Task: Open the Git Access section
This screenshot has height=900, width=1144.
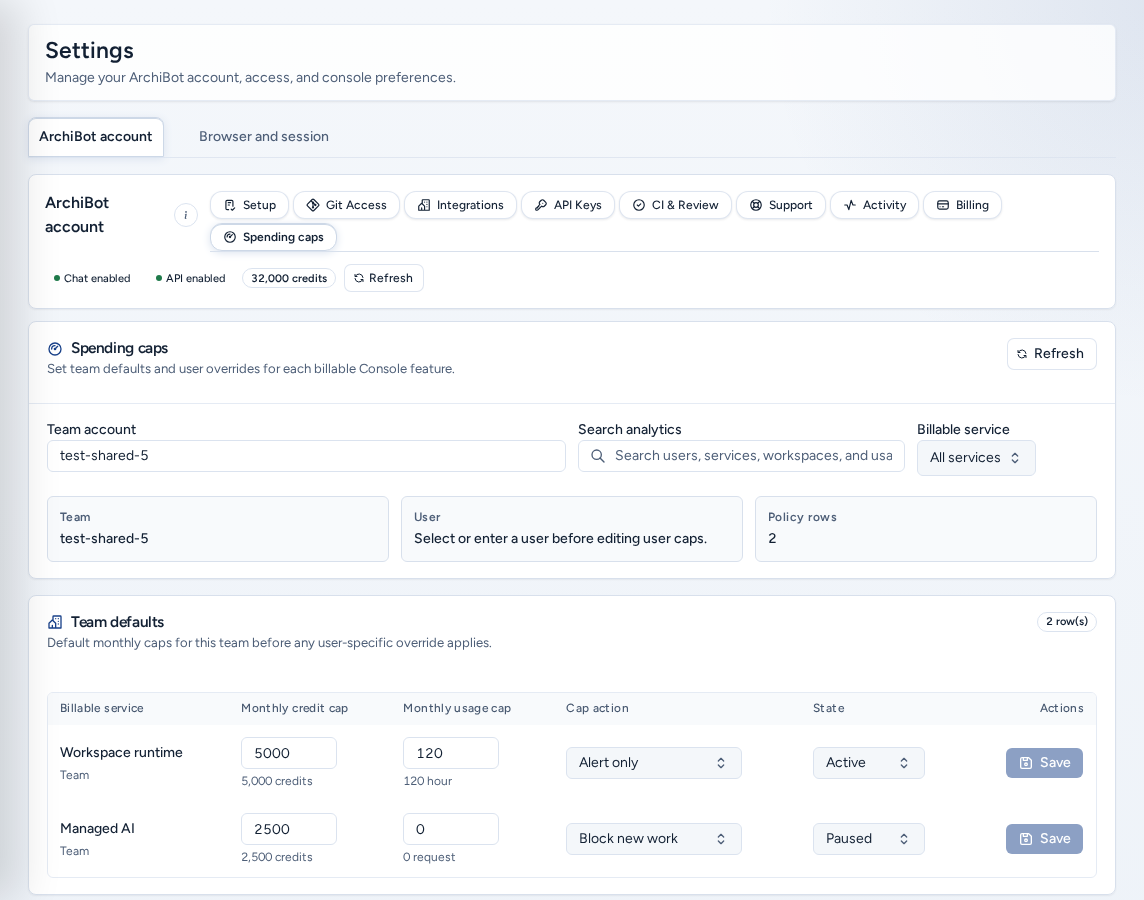Action: tap(347, 205)
